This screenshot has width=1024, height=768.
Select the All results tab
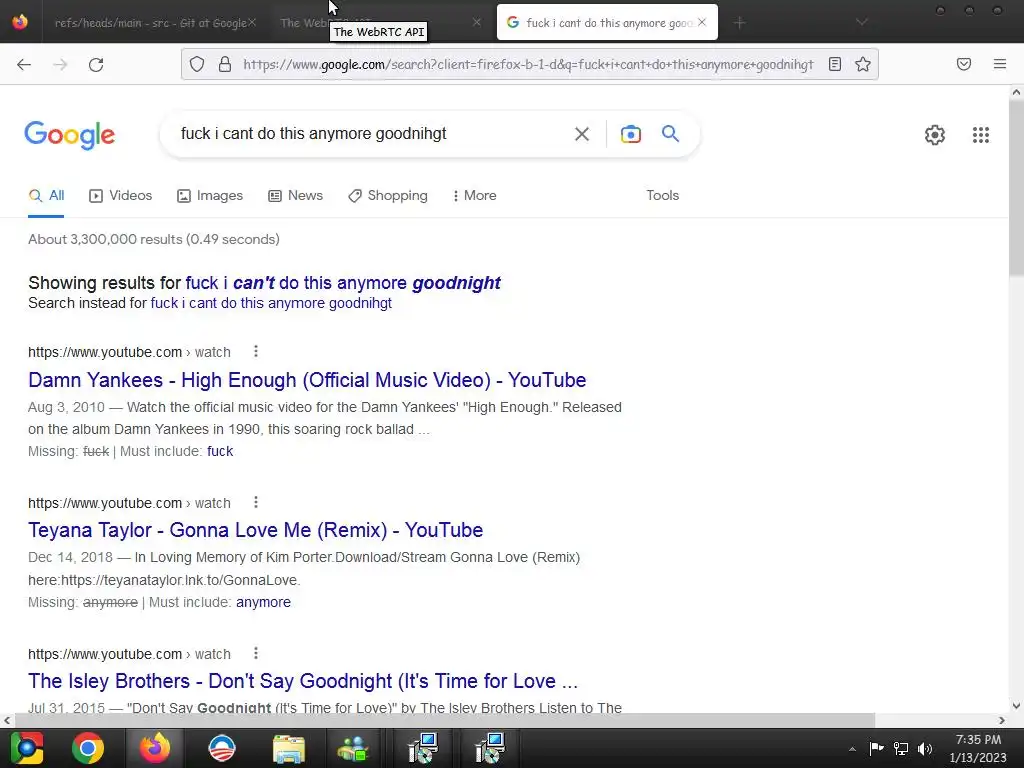[x=46, y=195]
